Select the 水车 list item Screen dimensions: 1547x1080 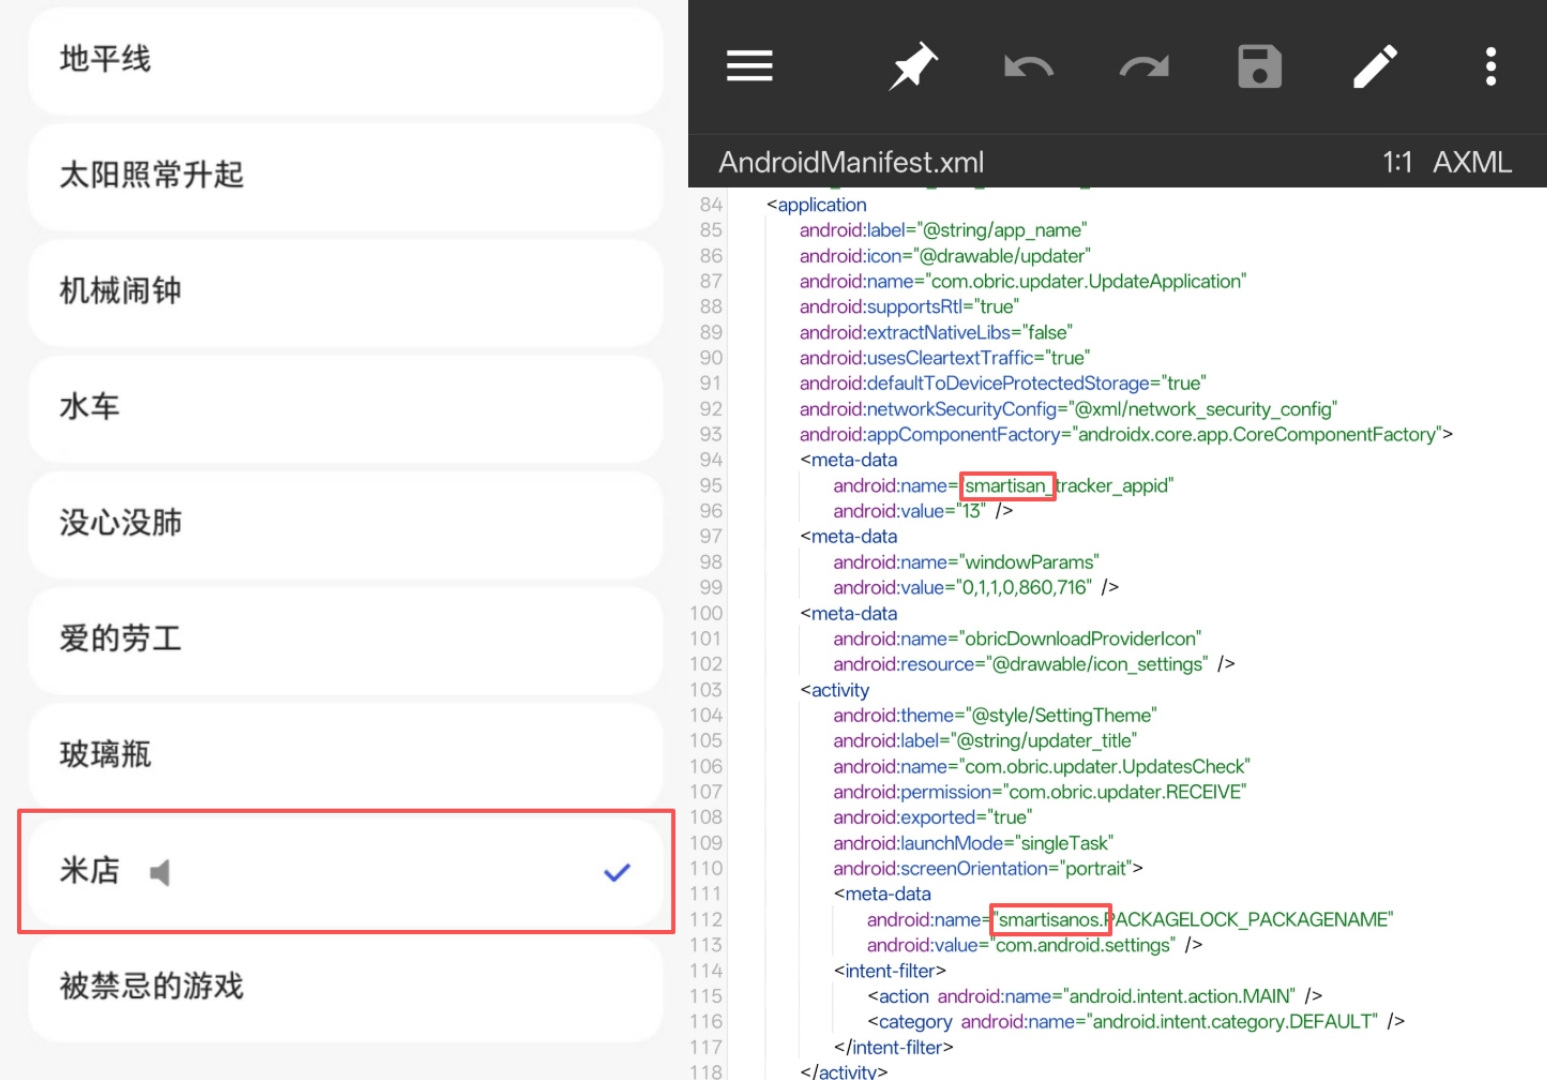345,408
